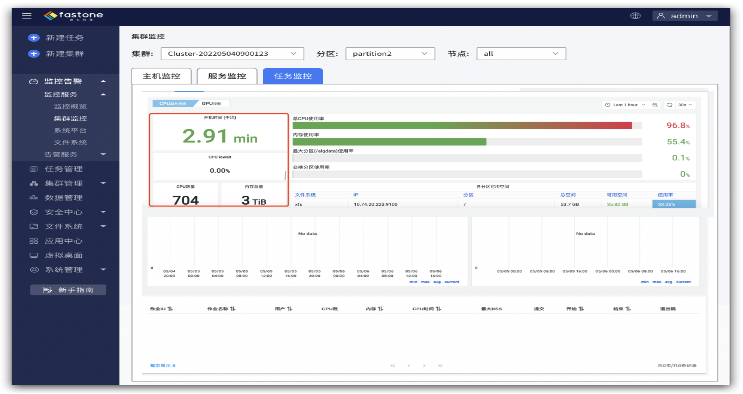
Task: Click the 虚拟桌面 monitor icon
Action: point(34,255)
